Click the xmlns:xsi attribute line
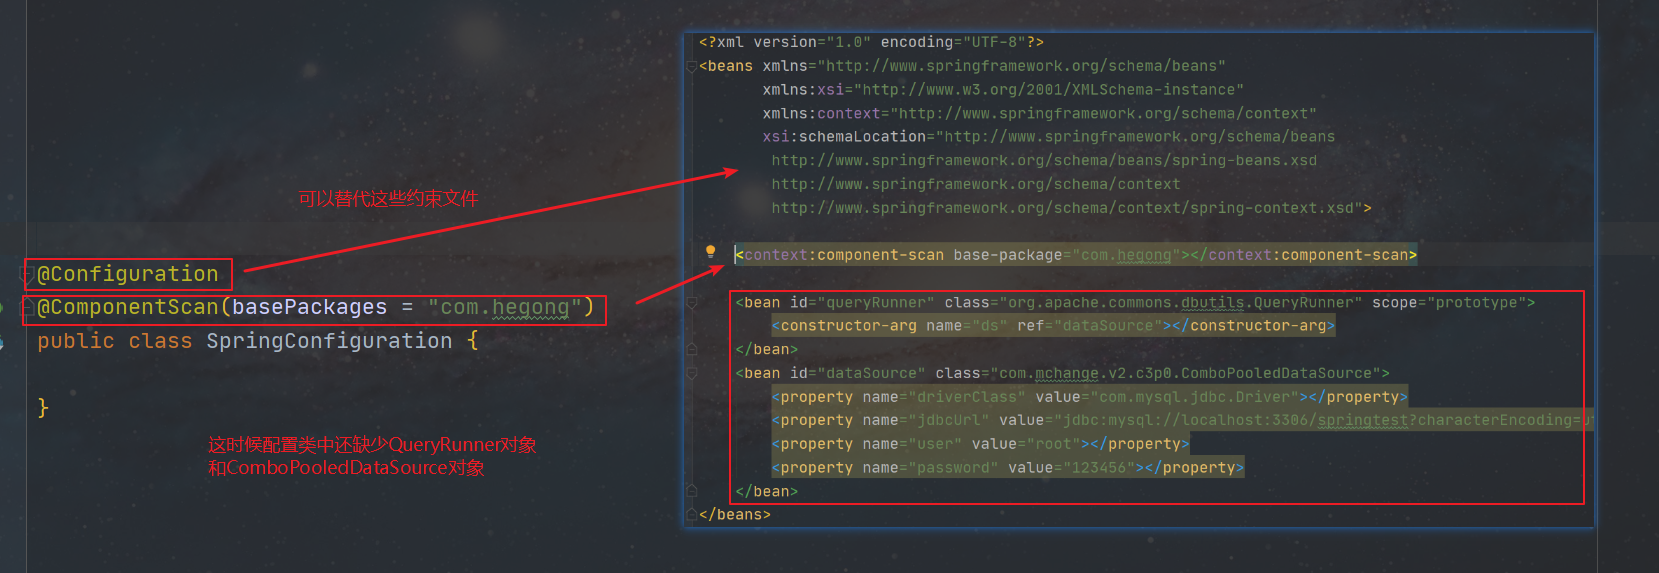Viewport: 1659px width, 573px height. point(1003,90)
